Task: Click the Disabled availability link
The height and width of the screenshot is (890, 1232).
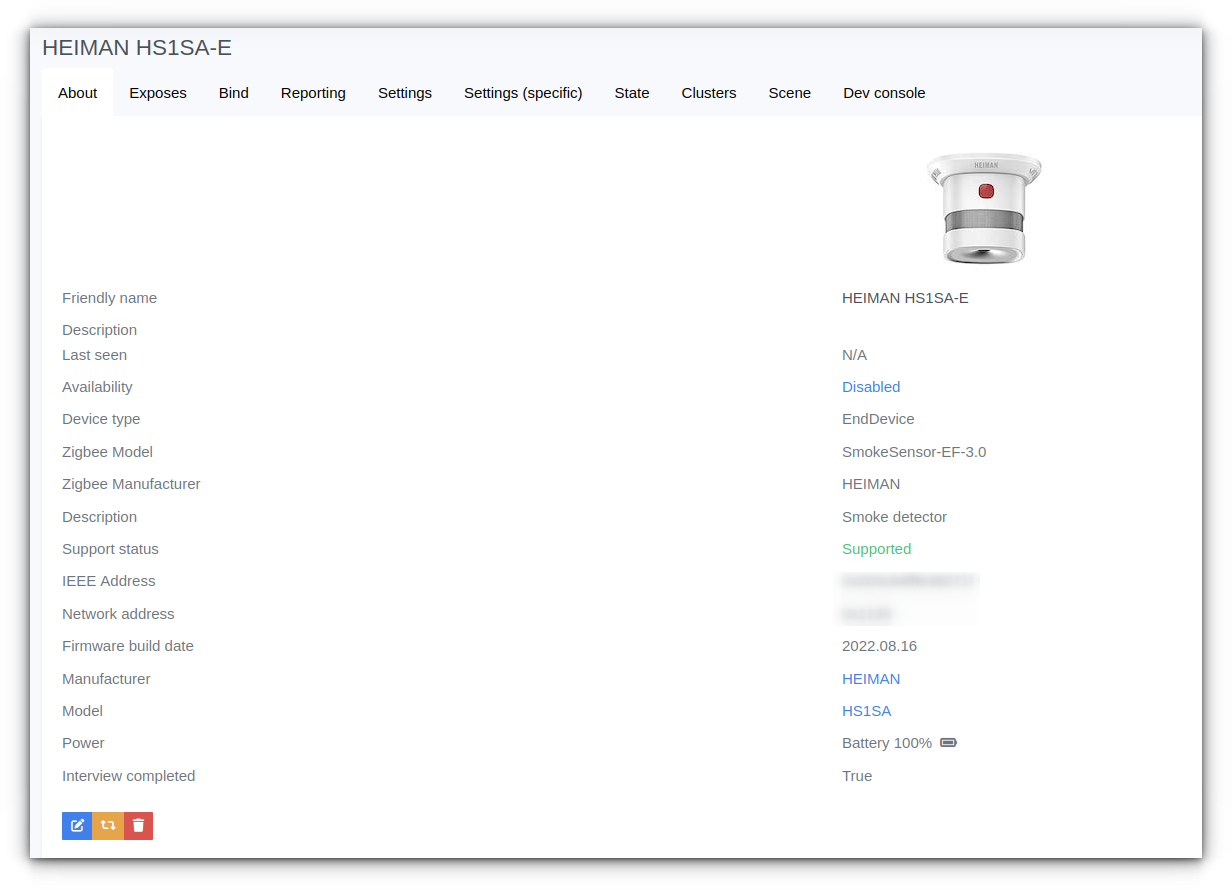Action: (871, 387)
